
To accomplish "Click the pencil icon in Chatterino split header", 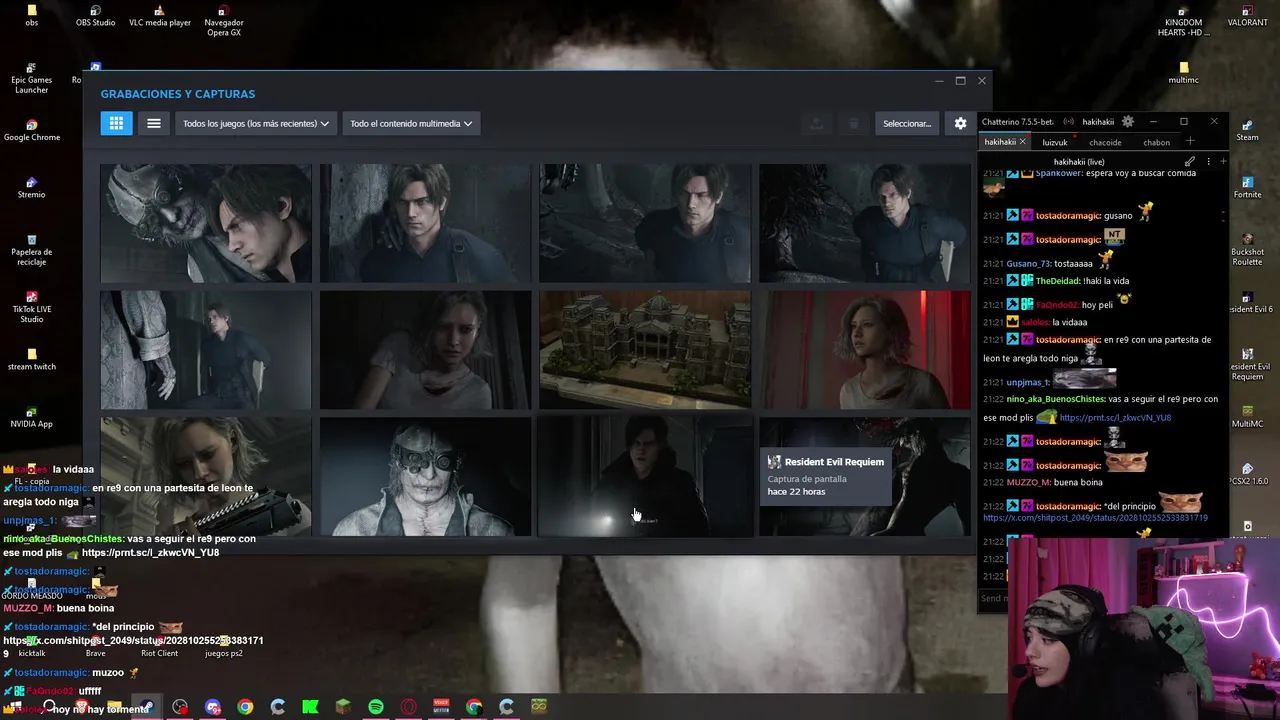I will tap(1189, 161).
